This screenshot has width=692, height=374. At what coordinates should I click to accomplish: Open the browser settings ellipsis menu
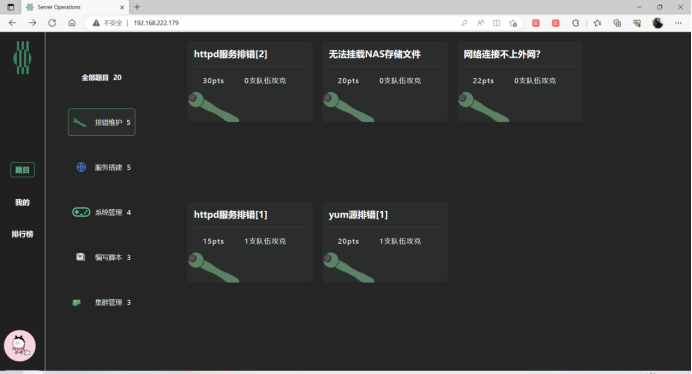tap(678, 23)
